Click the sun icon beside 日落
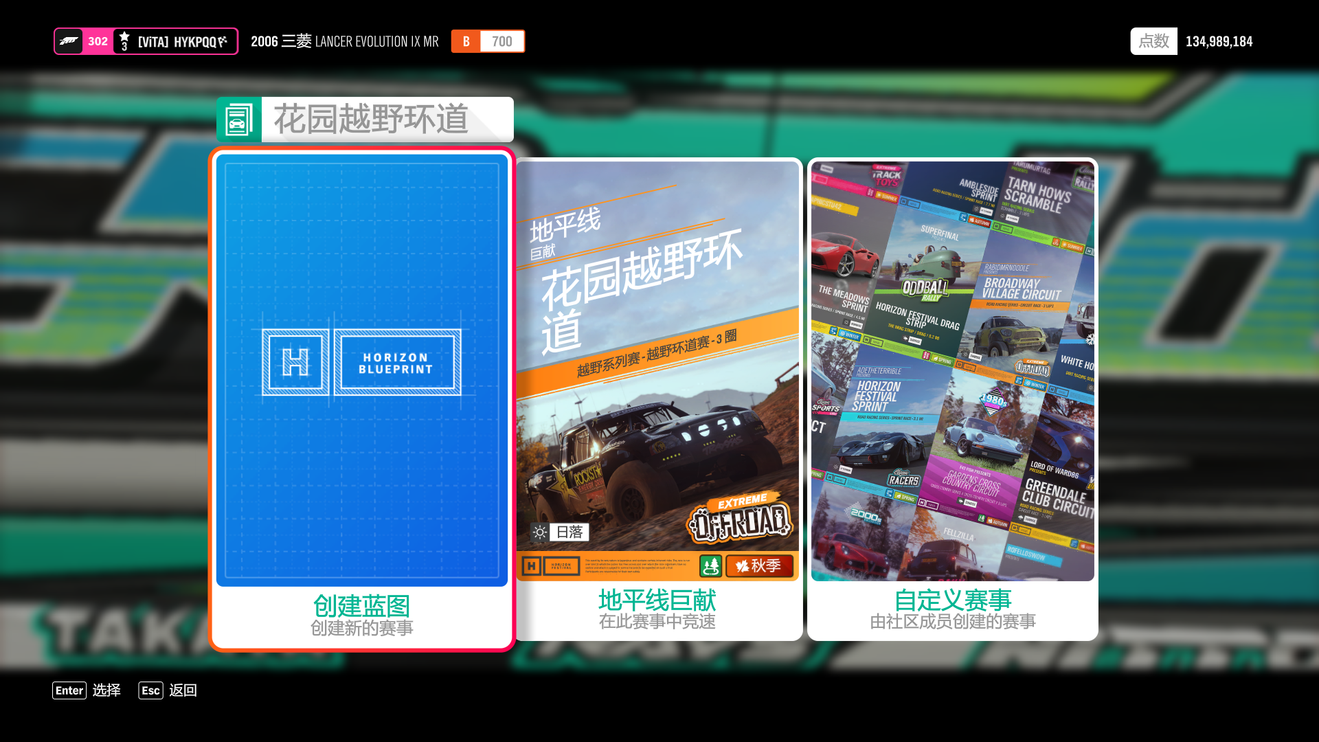Viewport: 1319px width, 742px height. coord(540,532)
